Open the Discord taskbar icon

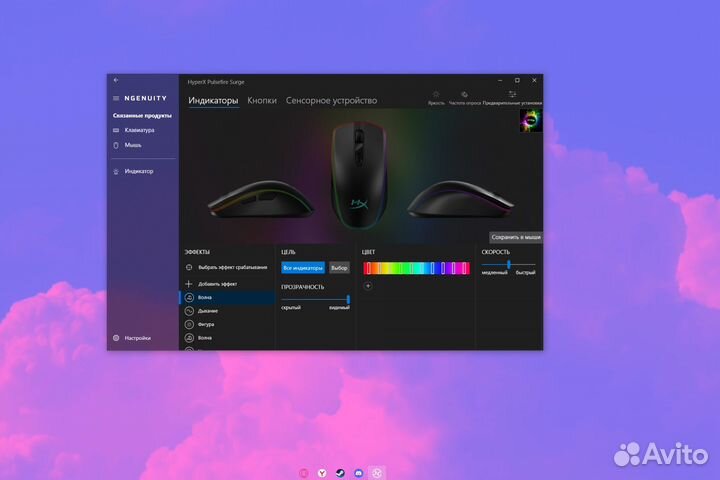pos(359,473)
